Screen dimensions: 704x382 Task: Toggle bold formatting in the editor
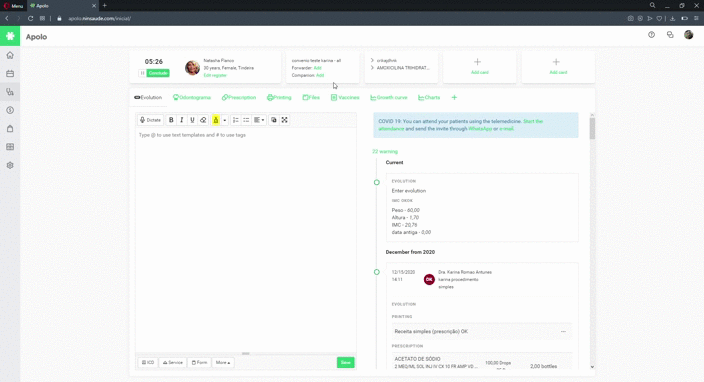point(171,120)
